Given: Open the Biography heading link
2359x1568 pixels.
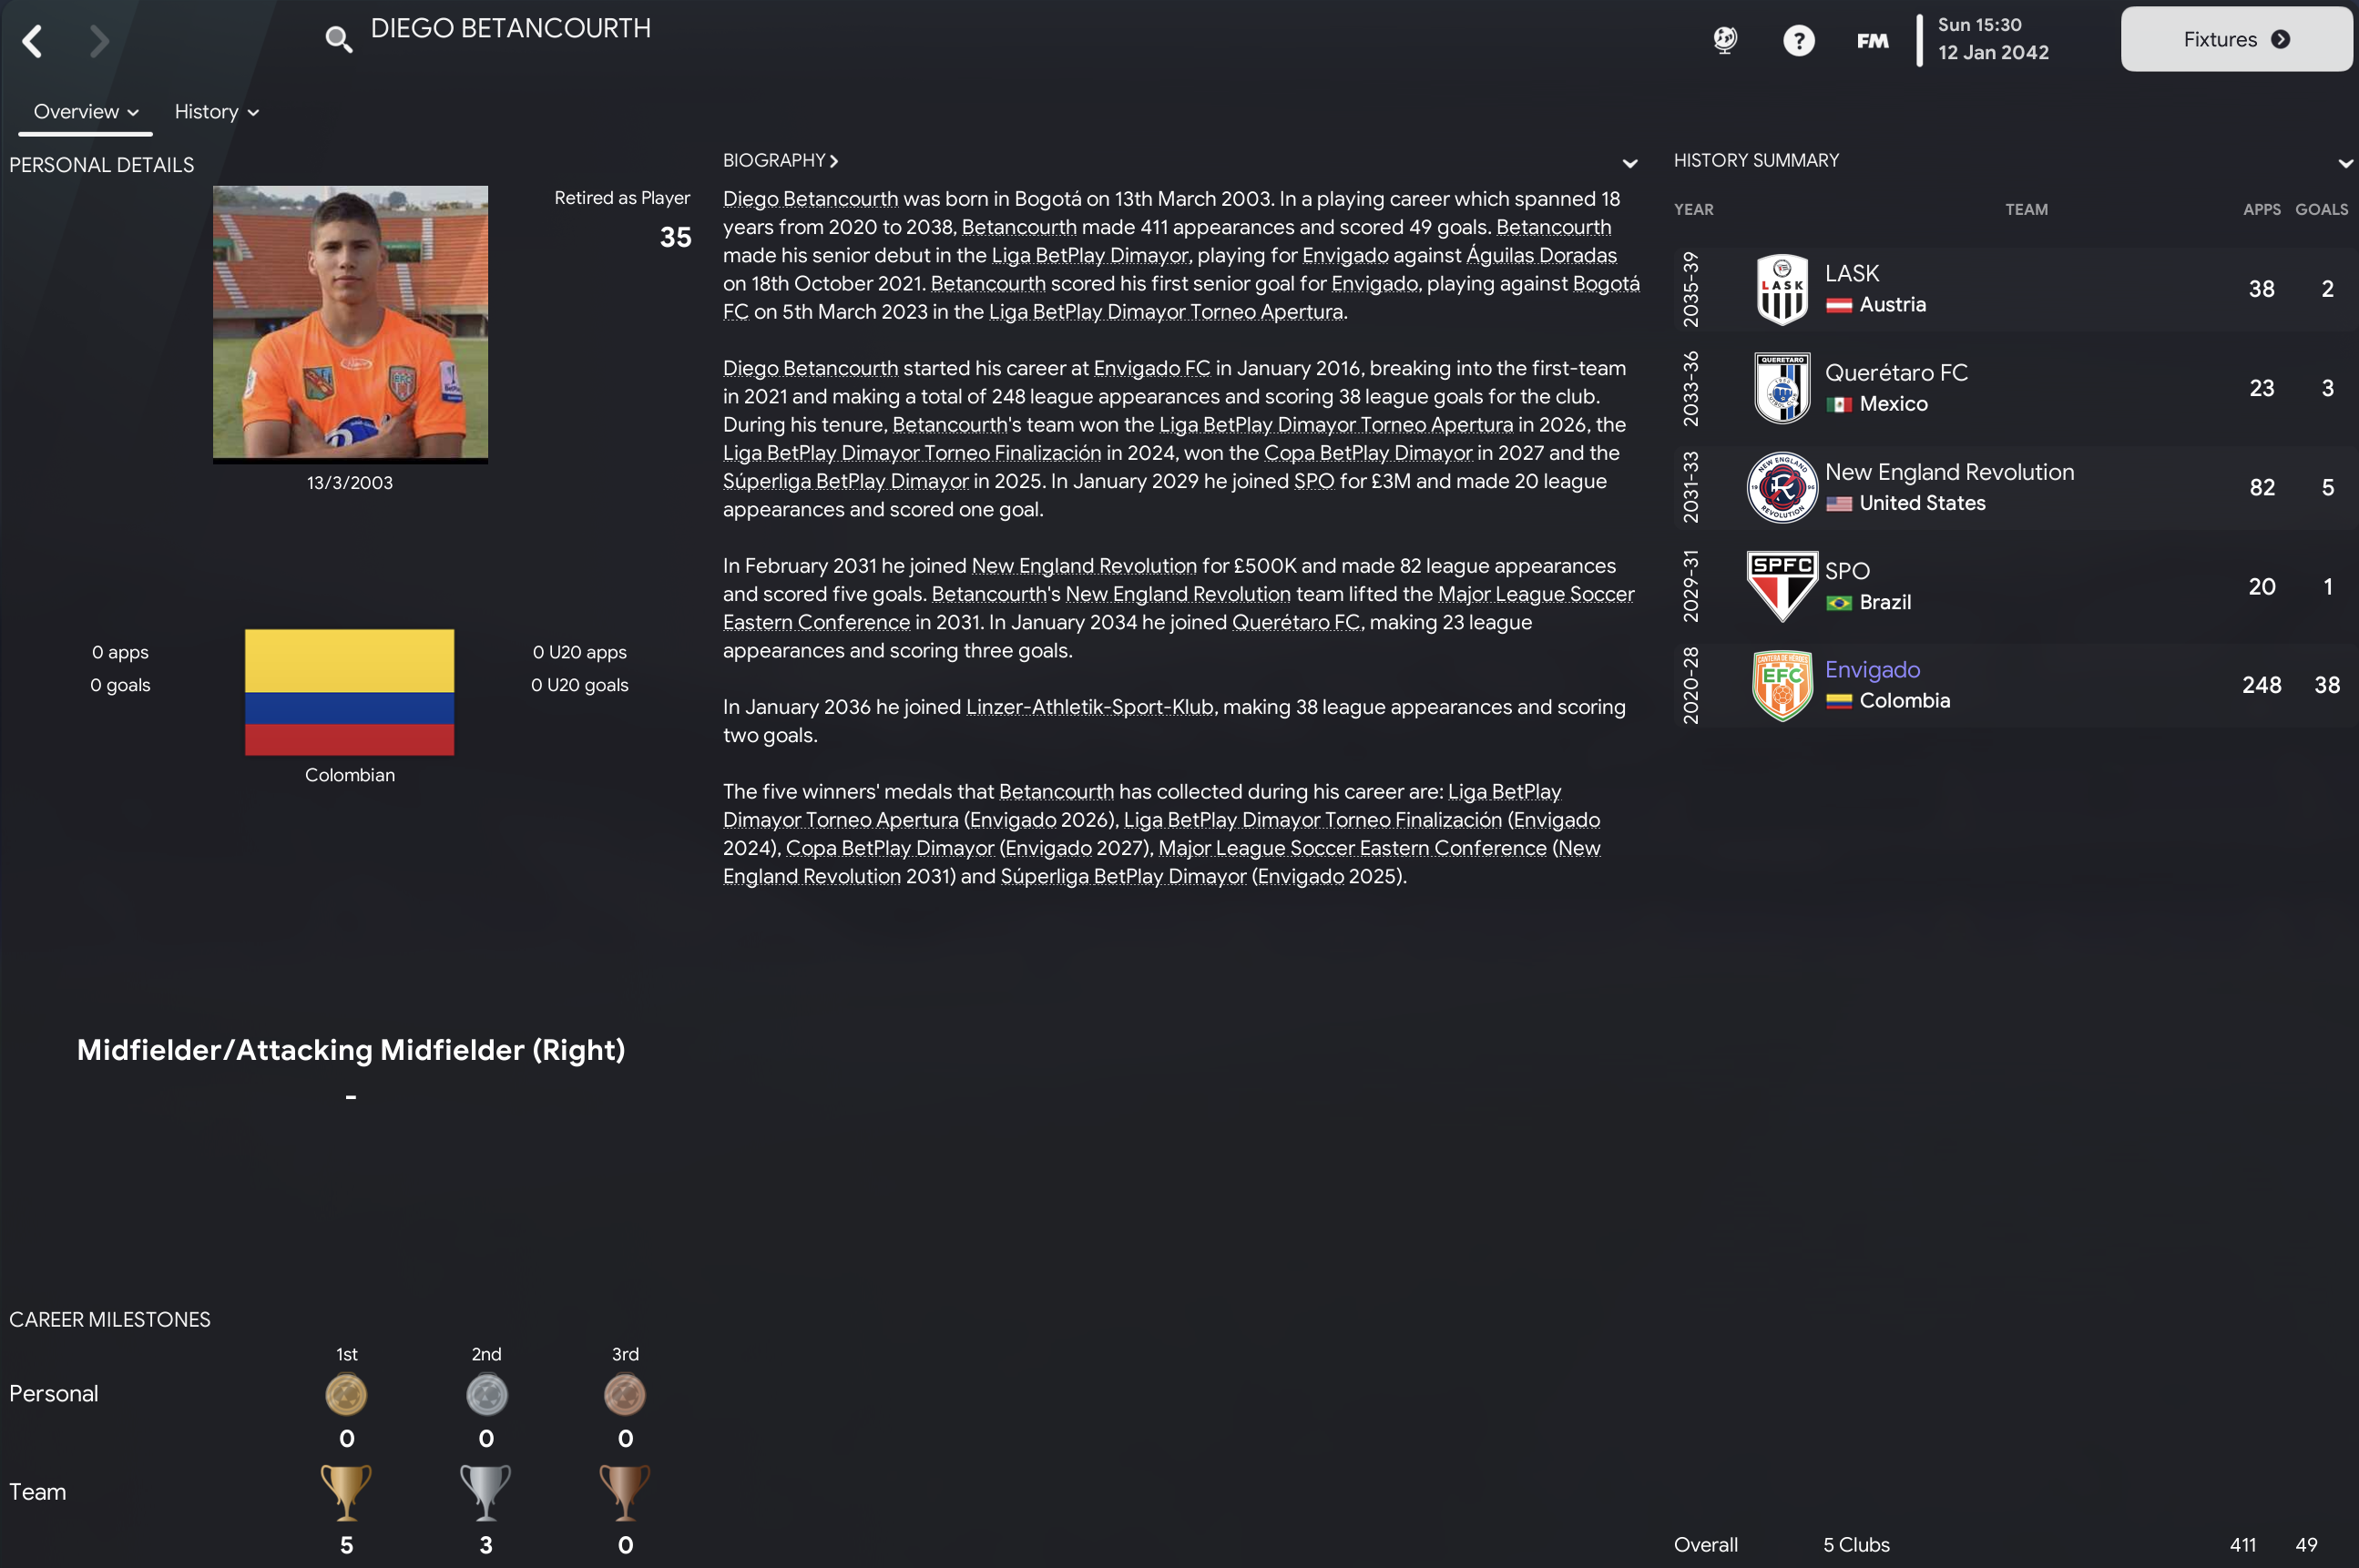Looking at the screenshot, I should (780, 160).
